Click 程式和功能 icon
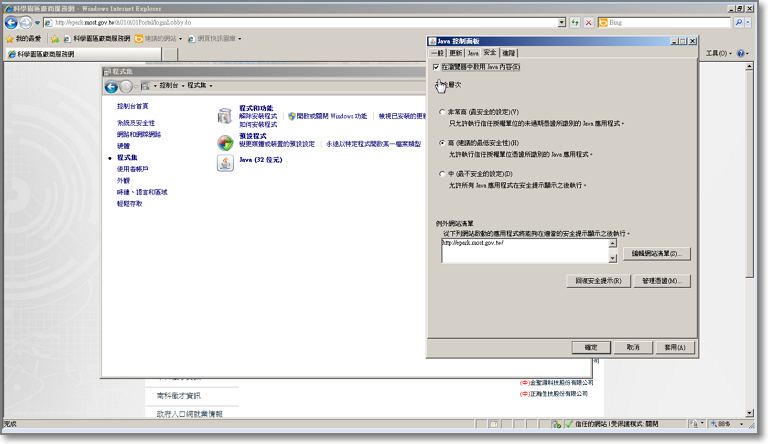 [x=225, y=116]
